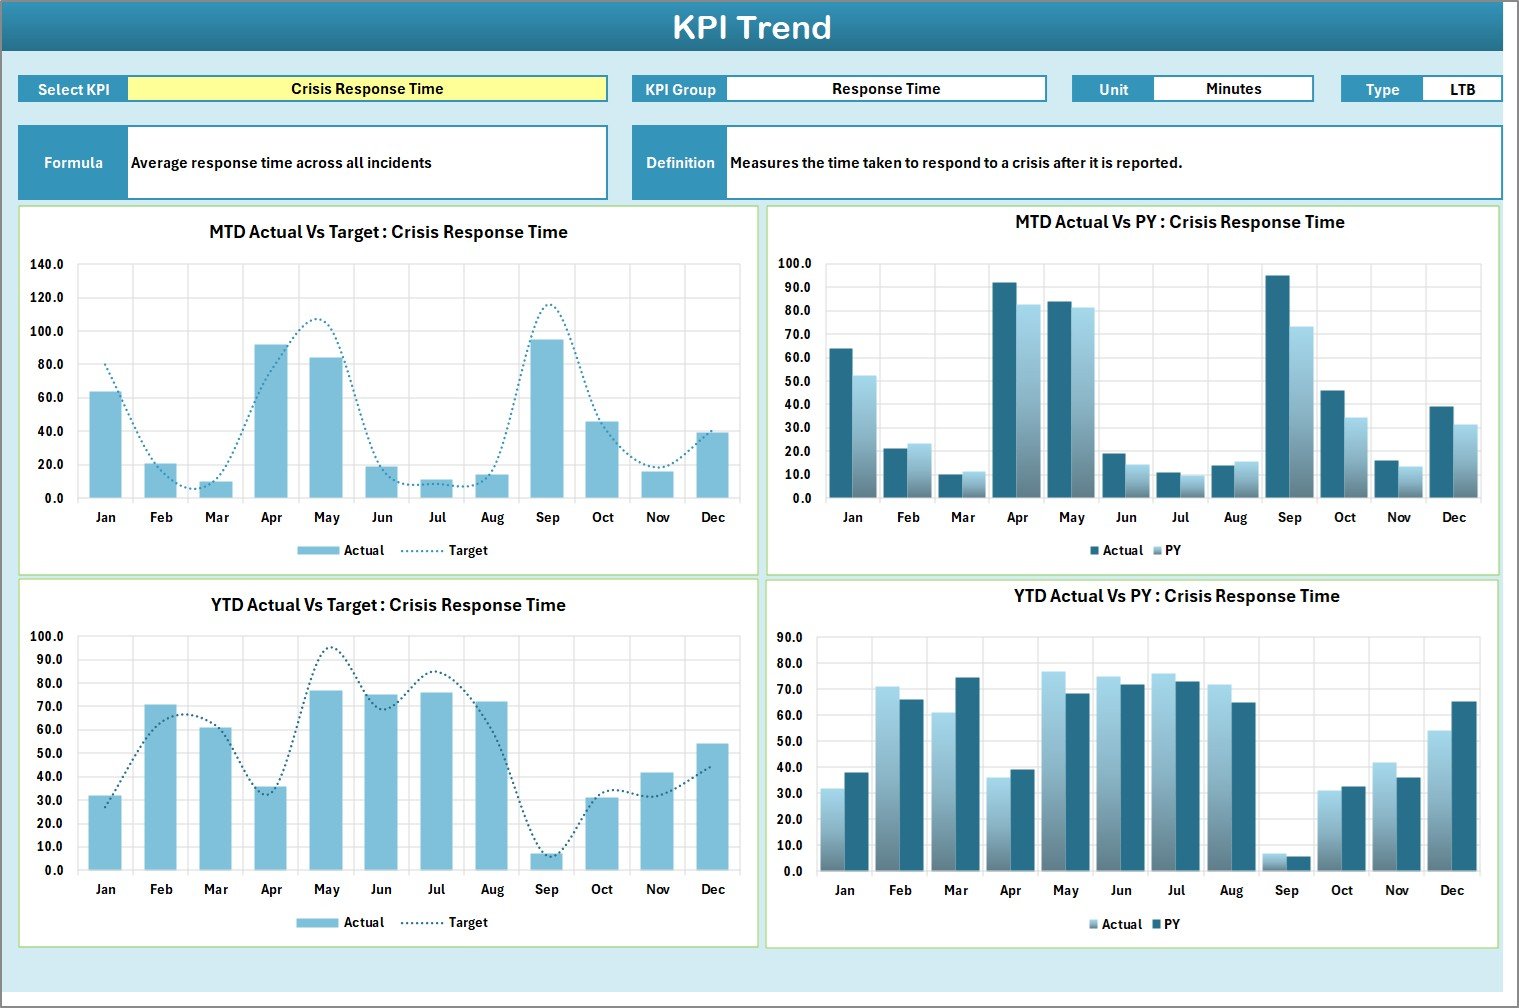The image size is (1519, 1008).
Task: Select the Type cell showing LTB
Action: coord(1461,89)
